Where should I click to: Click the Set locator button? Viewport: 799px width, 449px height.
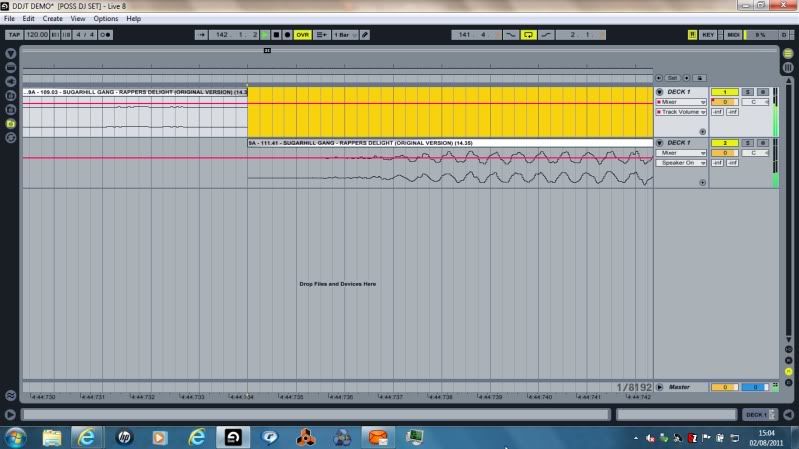(673, 77)
